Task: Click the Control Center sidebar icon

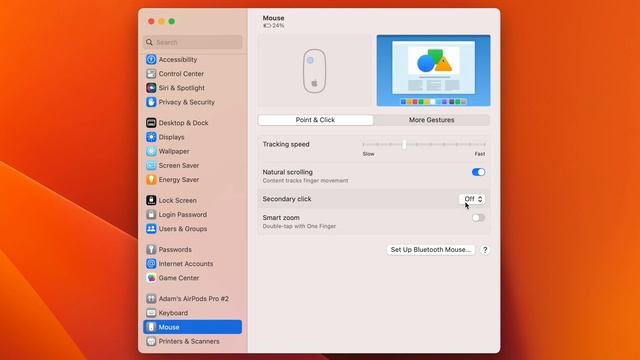Action: pos(151,73)
